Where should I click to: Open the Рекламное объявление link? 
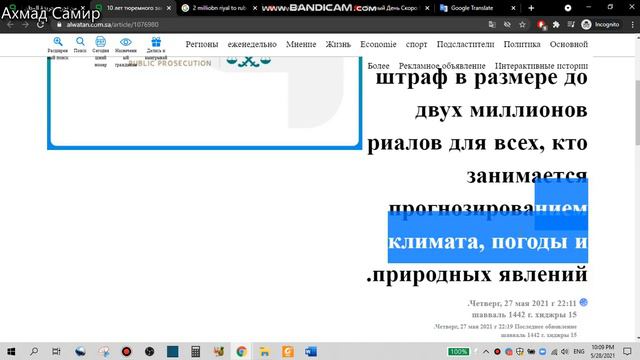point(442,66)
